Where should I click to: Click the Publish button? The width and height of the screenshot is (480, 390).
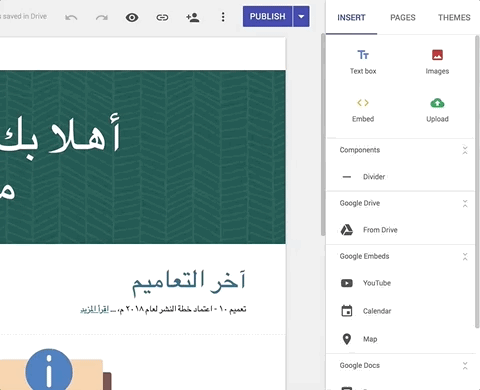coord(268,16)
